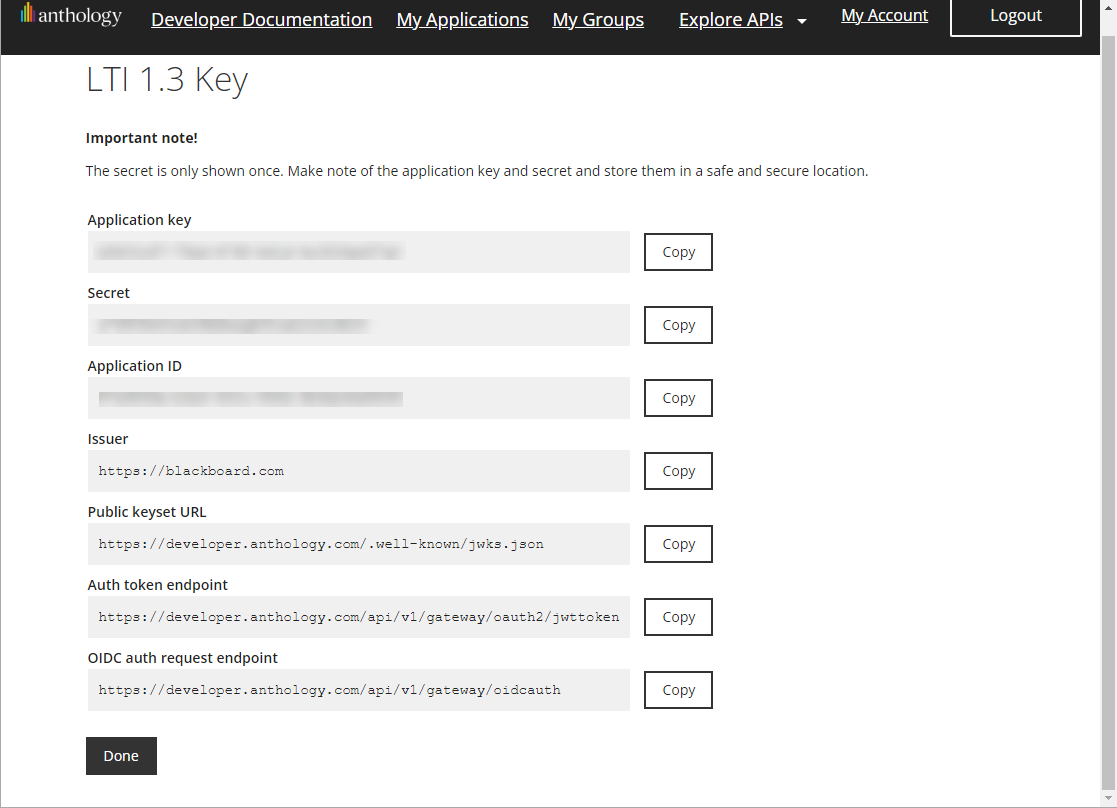The height and width of the screenshot is (808, 1117).
Task: Select the oauth2/jwttoken endpoint text
Action: click(358, 617)
